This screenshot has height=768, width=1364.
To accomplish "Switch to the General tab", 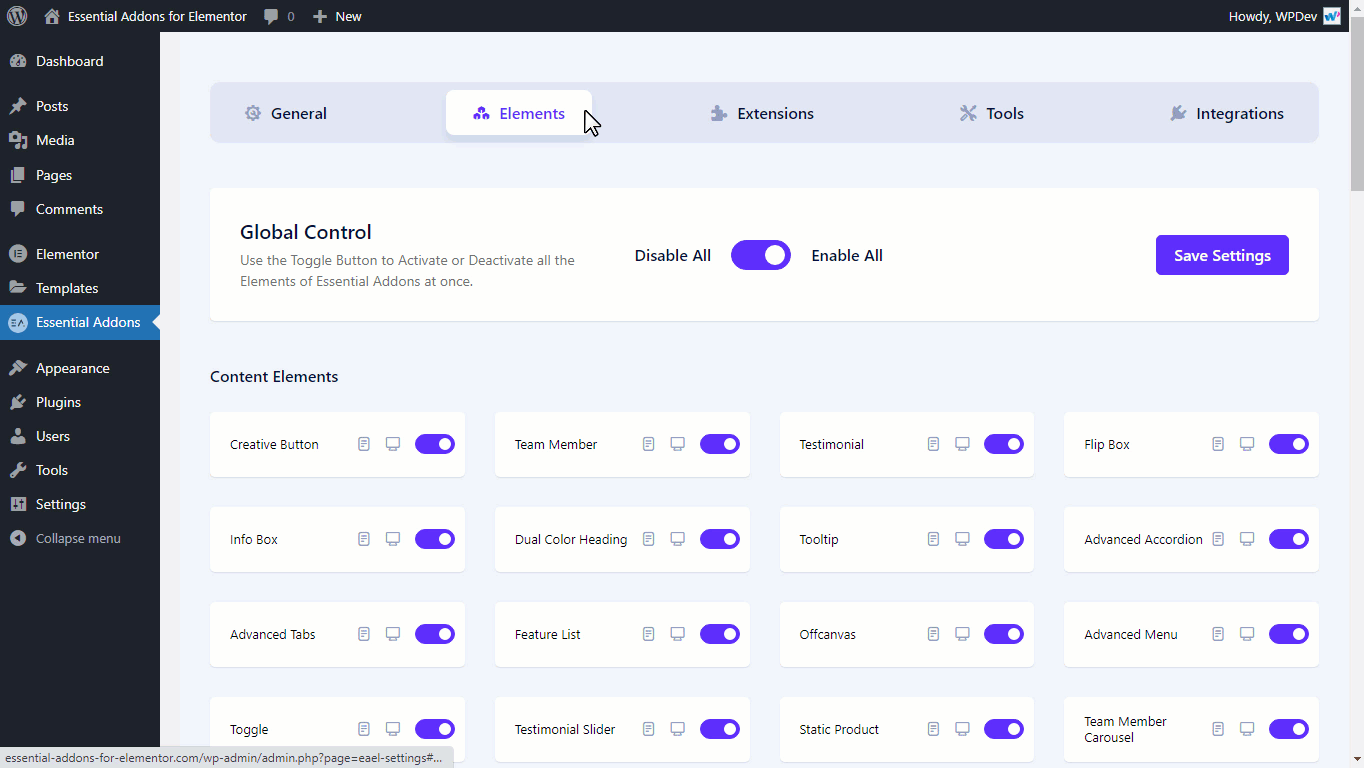I will (286, 113).
